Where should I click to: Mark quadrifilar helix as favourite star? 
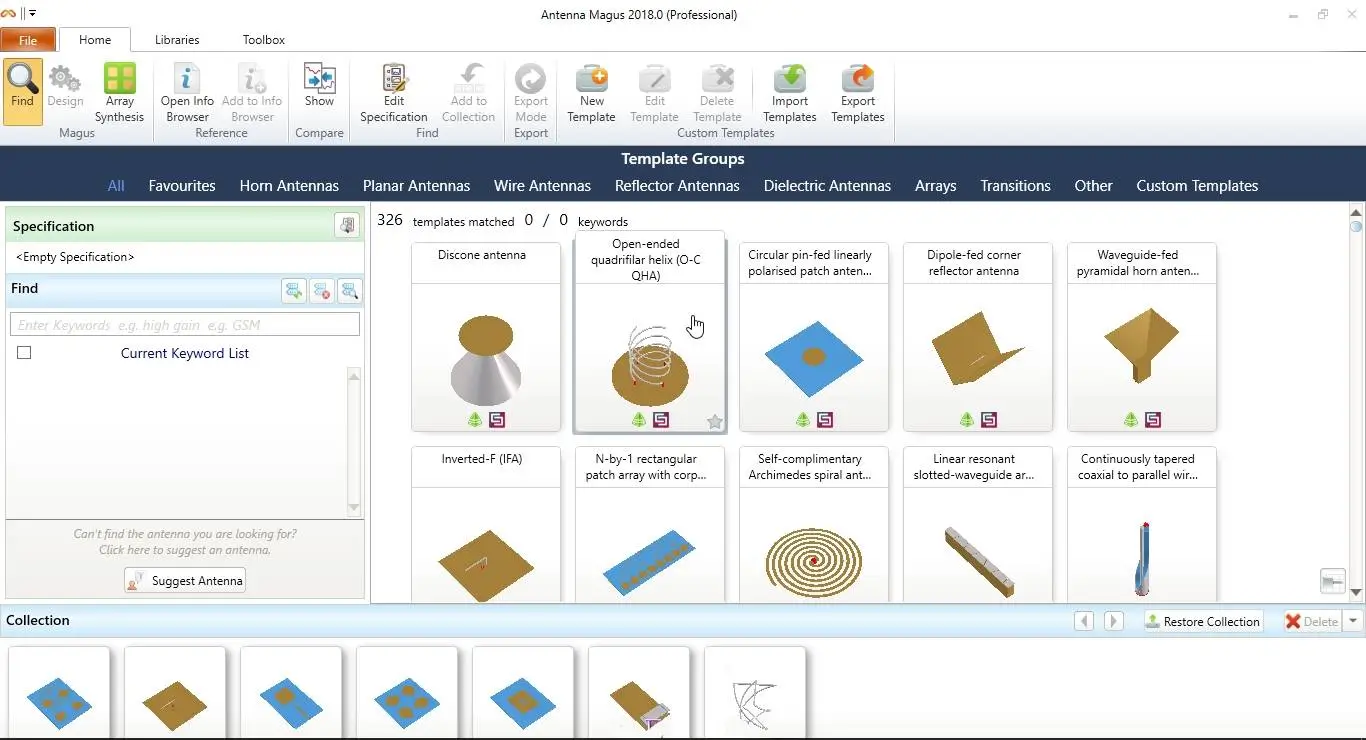(715, 422)
